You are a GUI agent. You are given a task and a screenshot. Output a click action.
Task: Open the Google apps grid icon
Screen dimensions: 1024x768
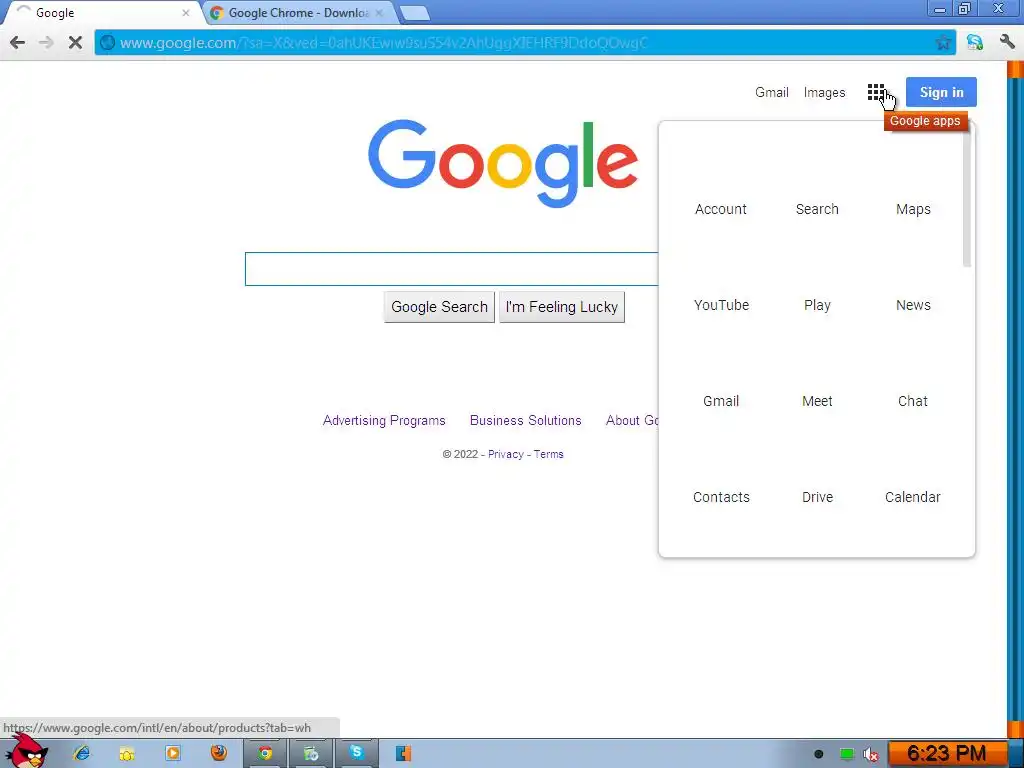coord(876,92)
